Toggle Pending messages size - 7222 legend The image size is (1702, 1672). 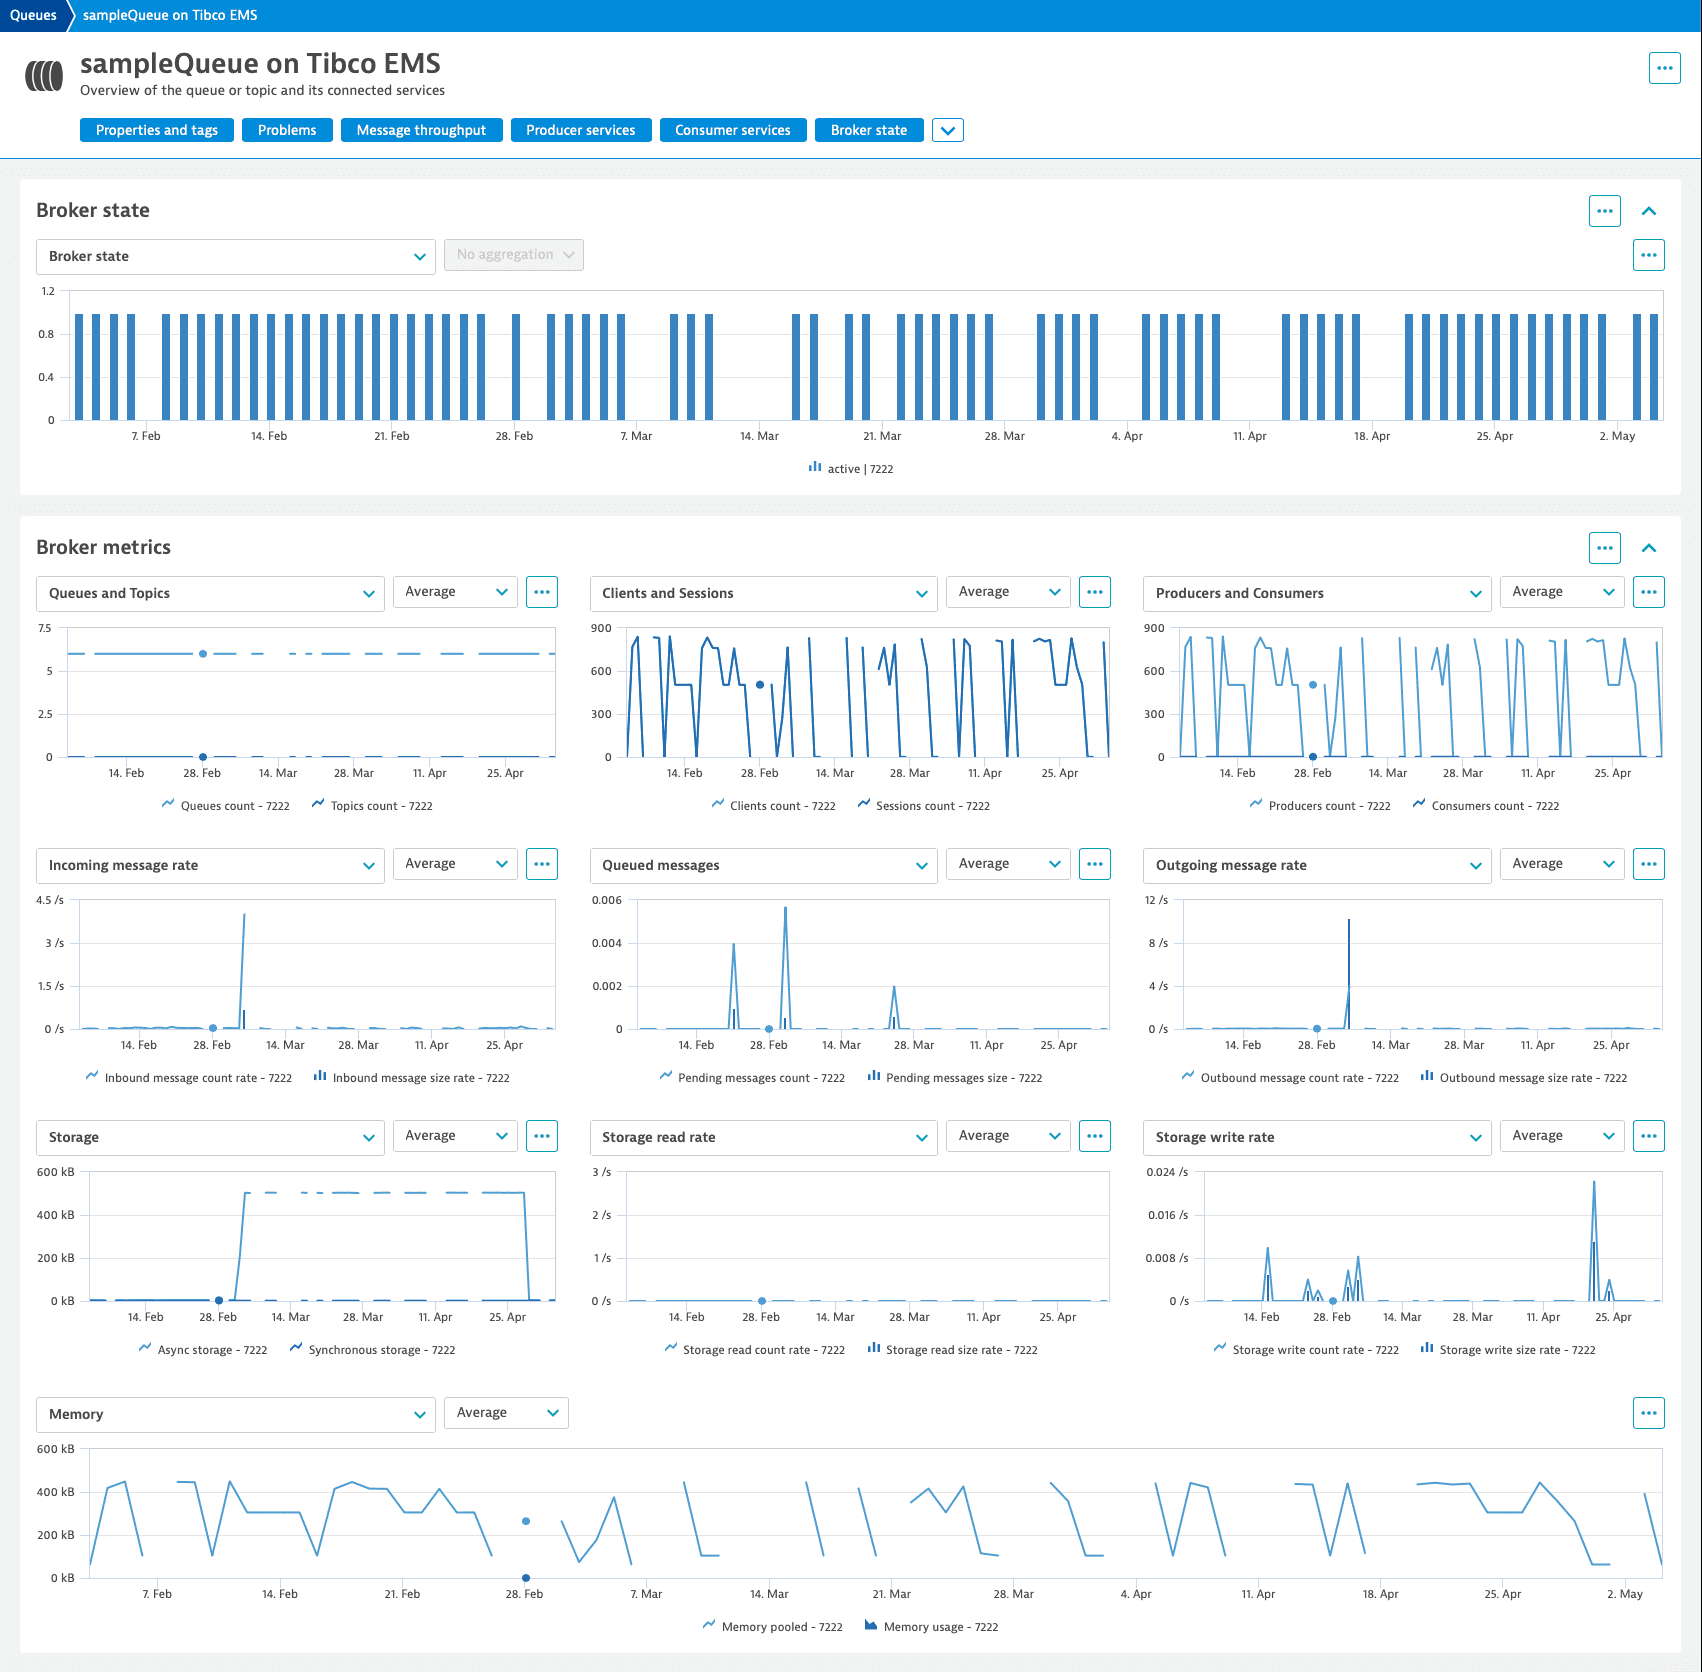click(x=955, y=1077)
